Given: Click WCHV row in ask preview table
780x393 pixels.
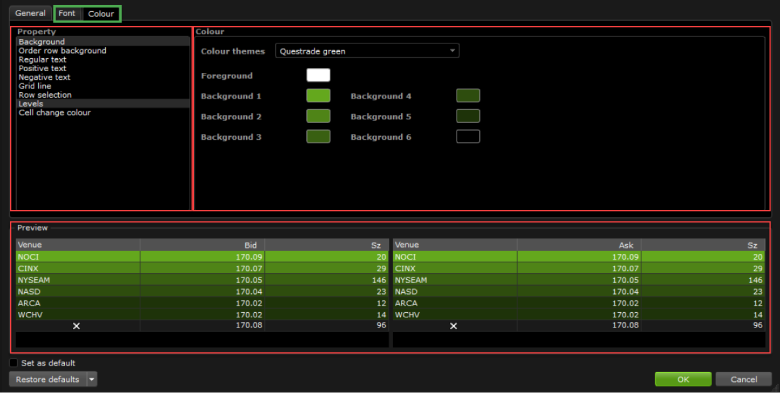Looking at the screenshot, I should point(579,314).
